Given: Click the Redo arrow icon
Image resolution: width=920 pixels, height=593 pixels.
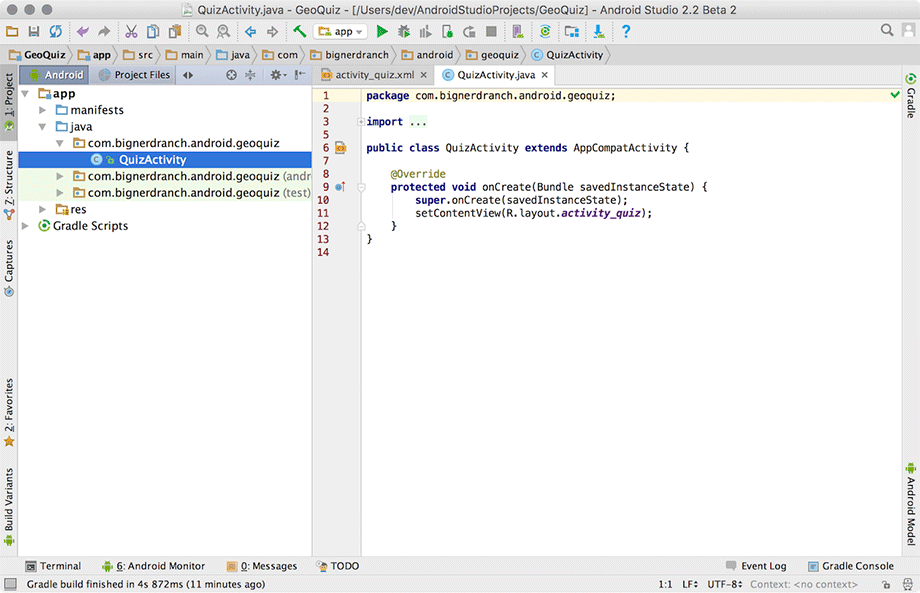Looking at the screenshot, I should (x=104, y=31).
